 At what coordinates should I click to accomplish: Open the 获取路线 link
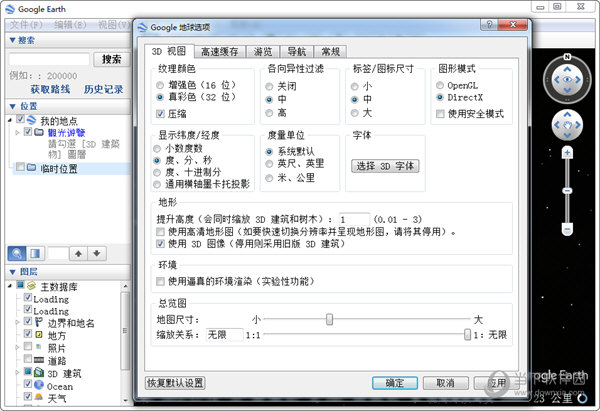point(50,89)
